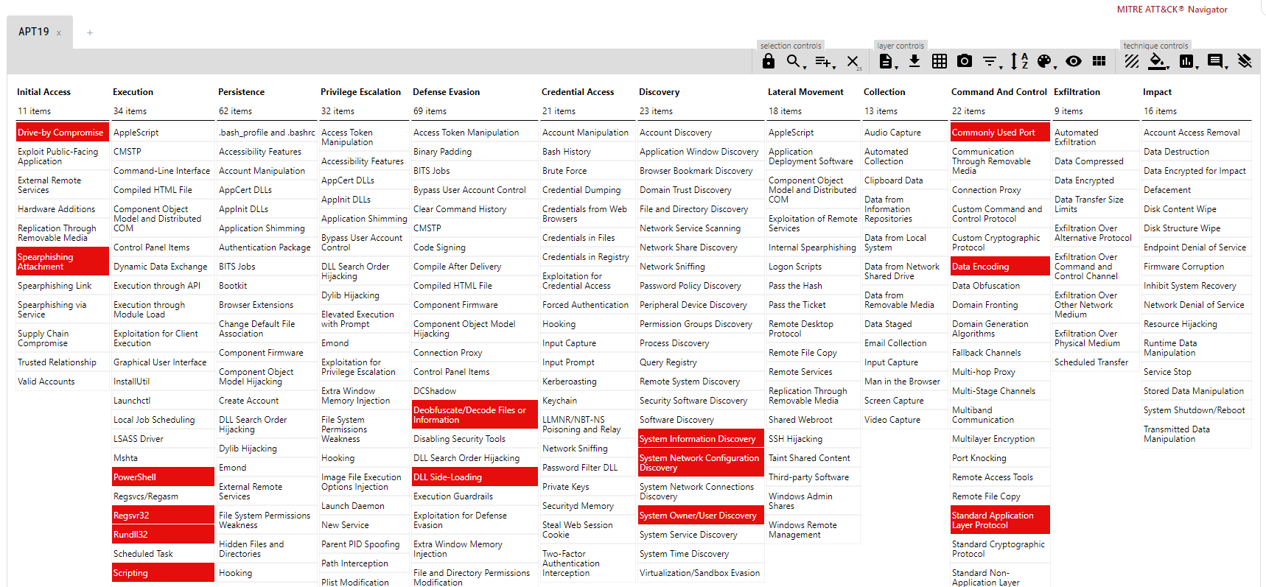1266x587 pixels.
Task: Click the Lateral Movement tactic header
Action: [806, 92]
